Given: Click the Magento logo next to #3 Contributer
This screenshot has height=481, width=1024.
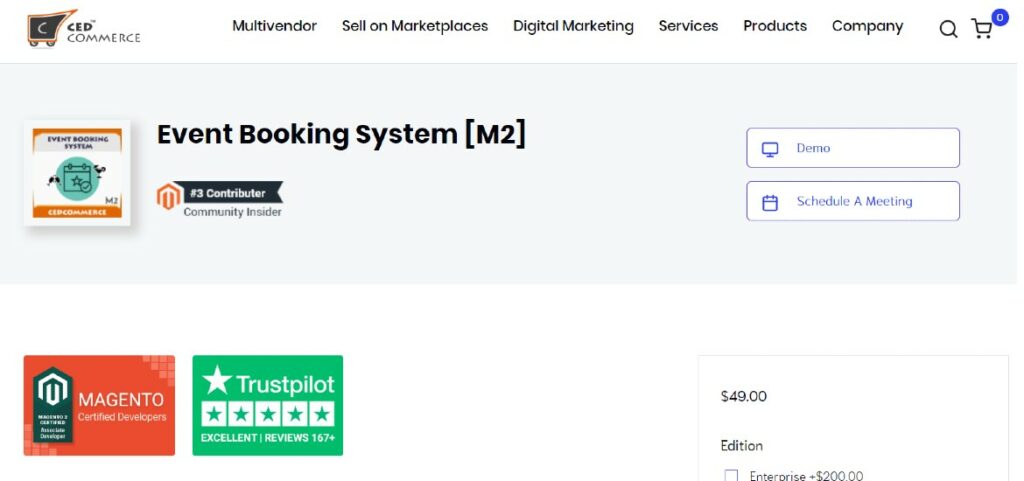Looking at the screenshot, I should [168, 196].
